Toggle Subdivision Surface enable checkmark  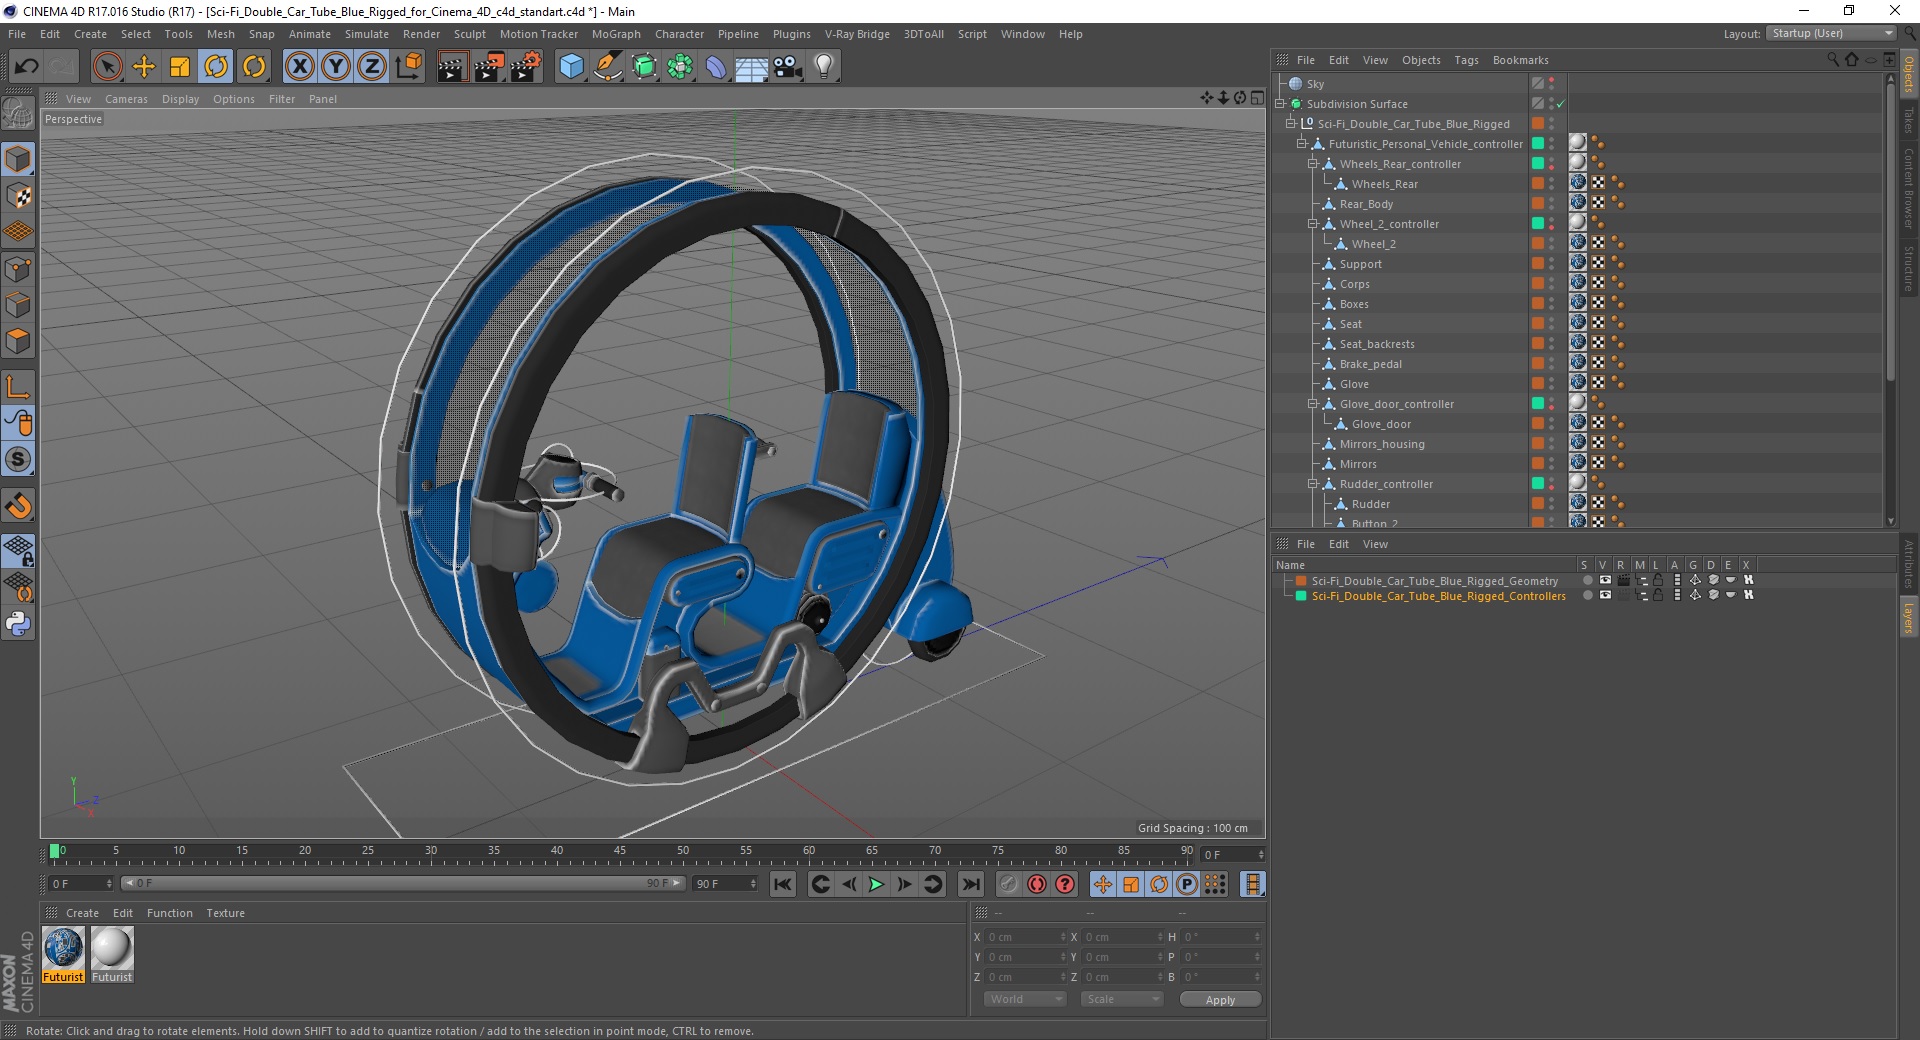click(1560, 104)
